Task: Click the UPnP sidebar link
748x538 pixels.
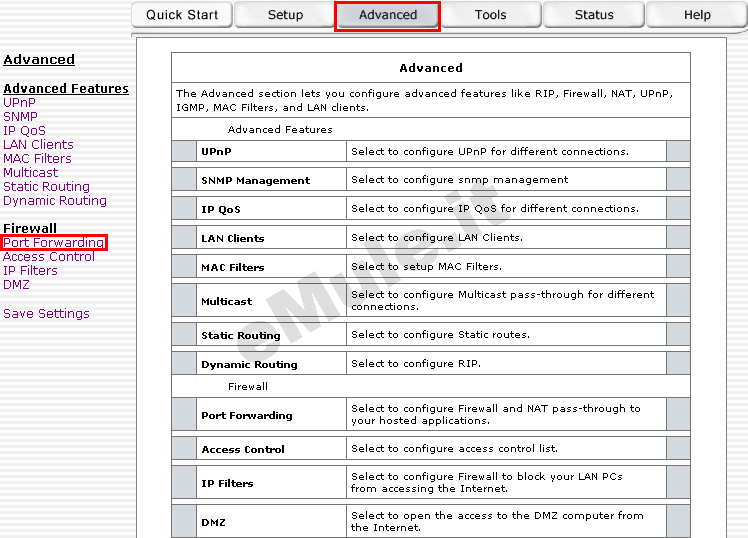Action: 19,103
